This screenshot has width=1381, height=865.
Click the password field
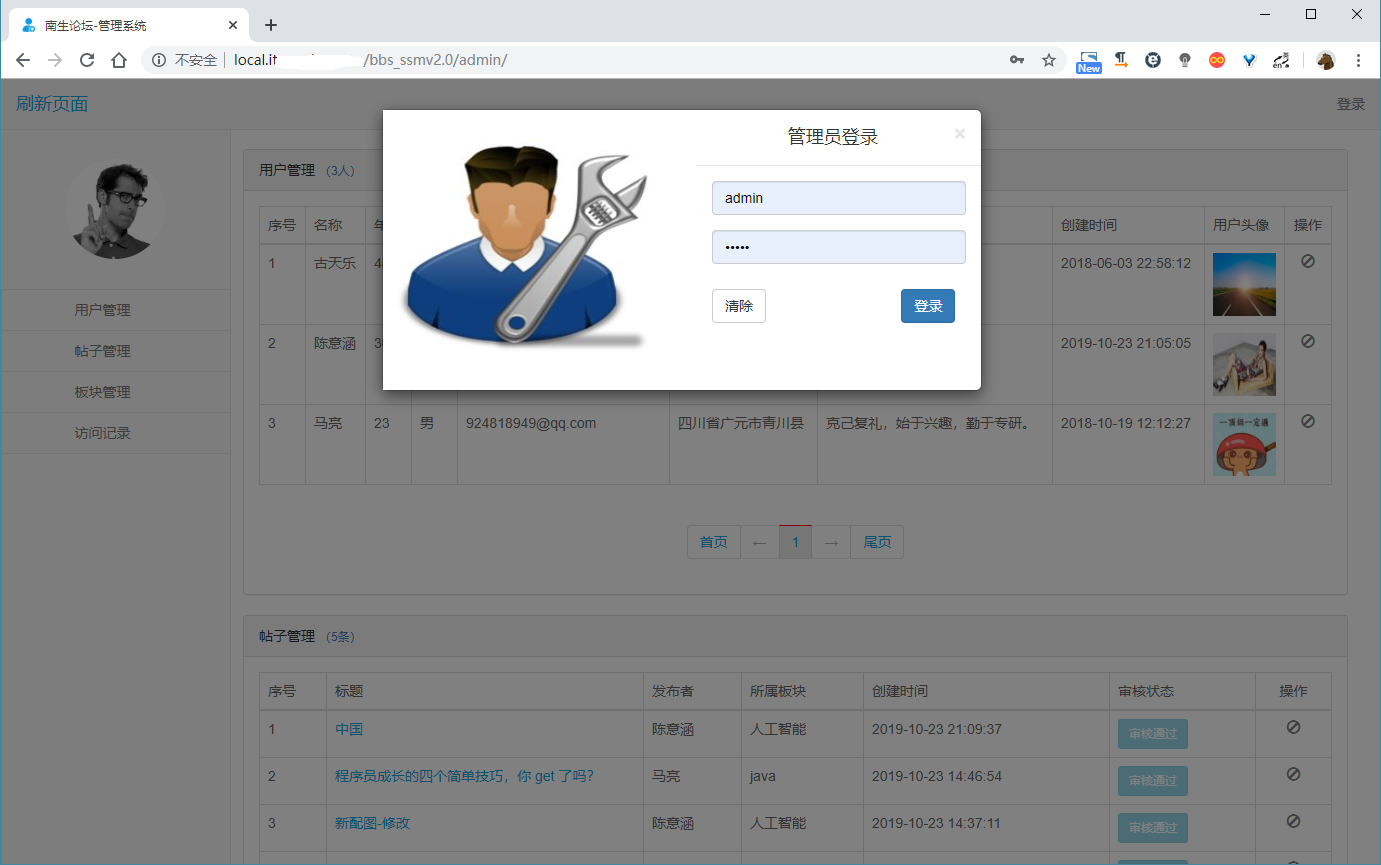839,247
